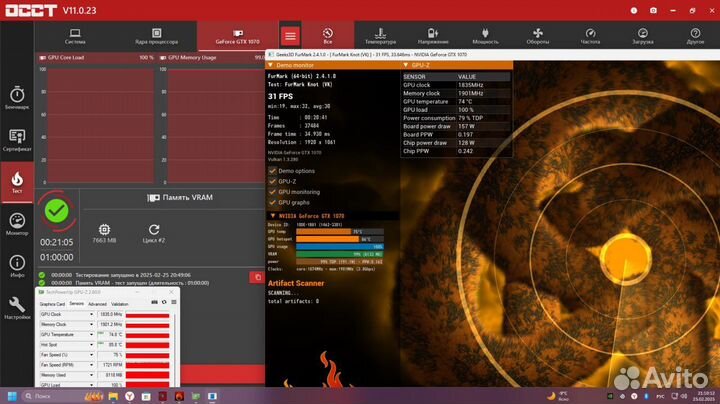Take a screenshot with OCCT camera icon
The height and width of the screenshot is (404, 720).
(x=653, y=10)
